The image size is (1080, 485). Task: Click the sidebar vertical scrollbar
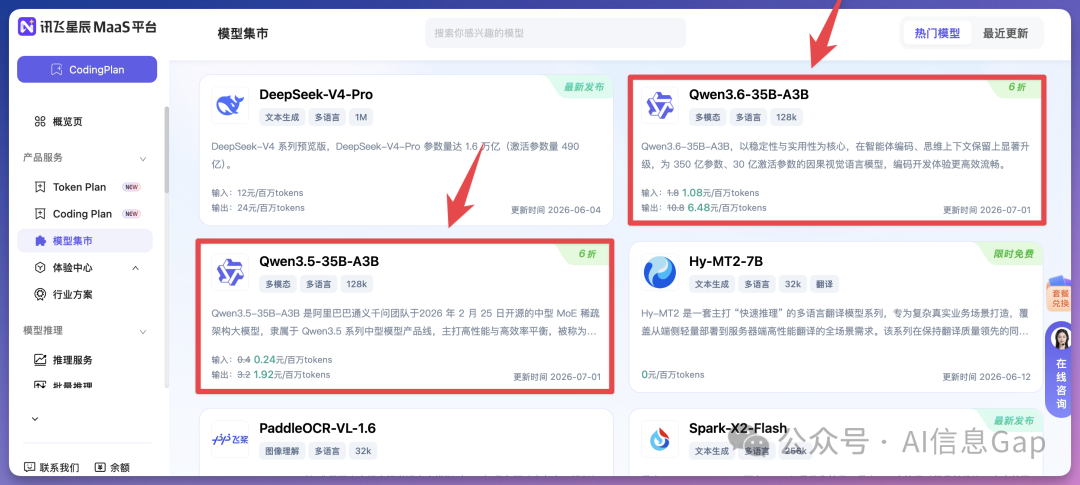click(166, 149)
